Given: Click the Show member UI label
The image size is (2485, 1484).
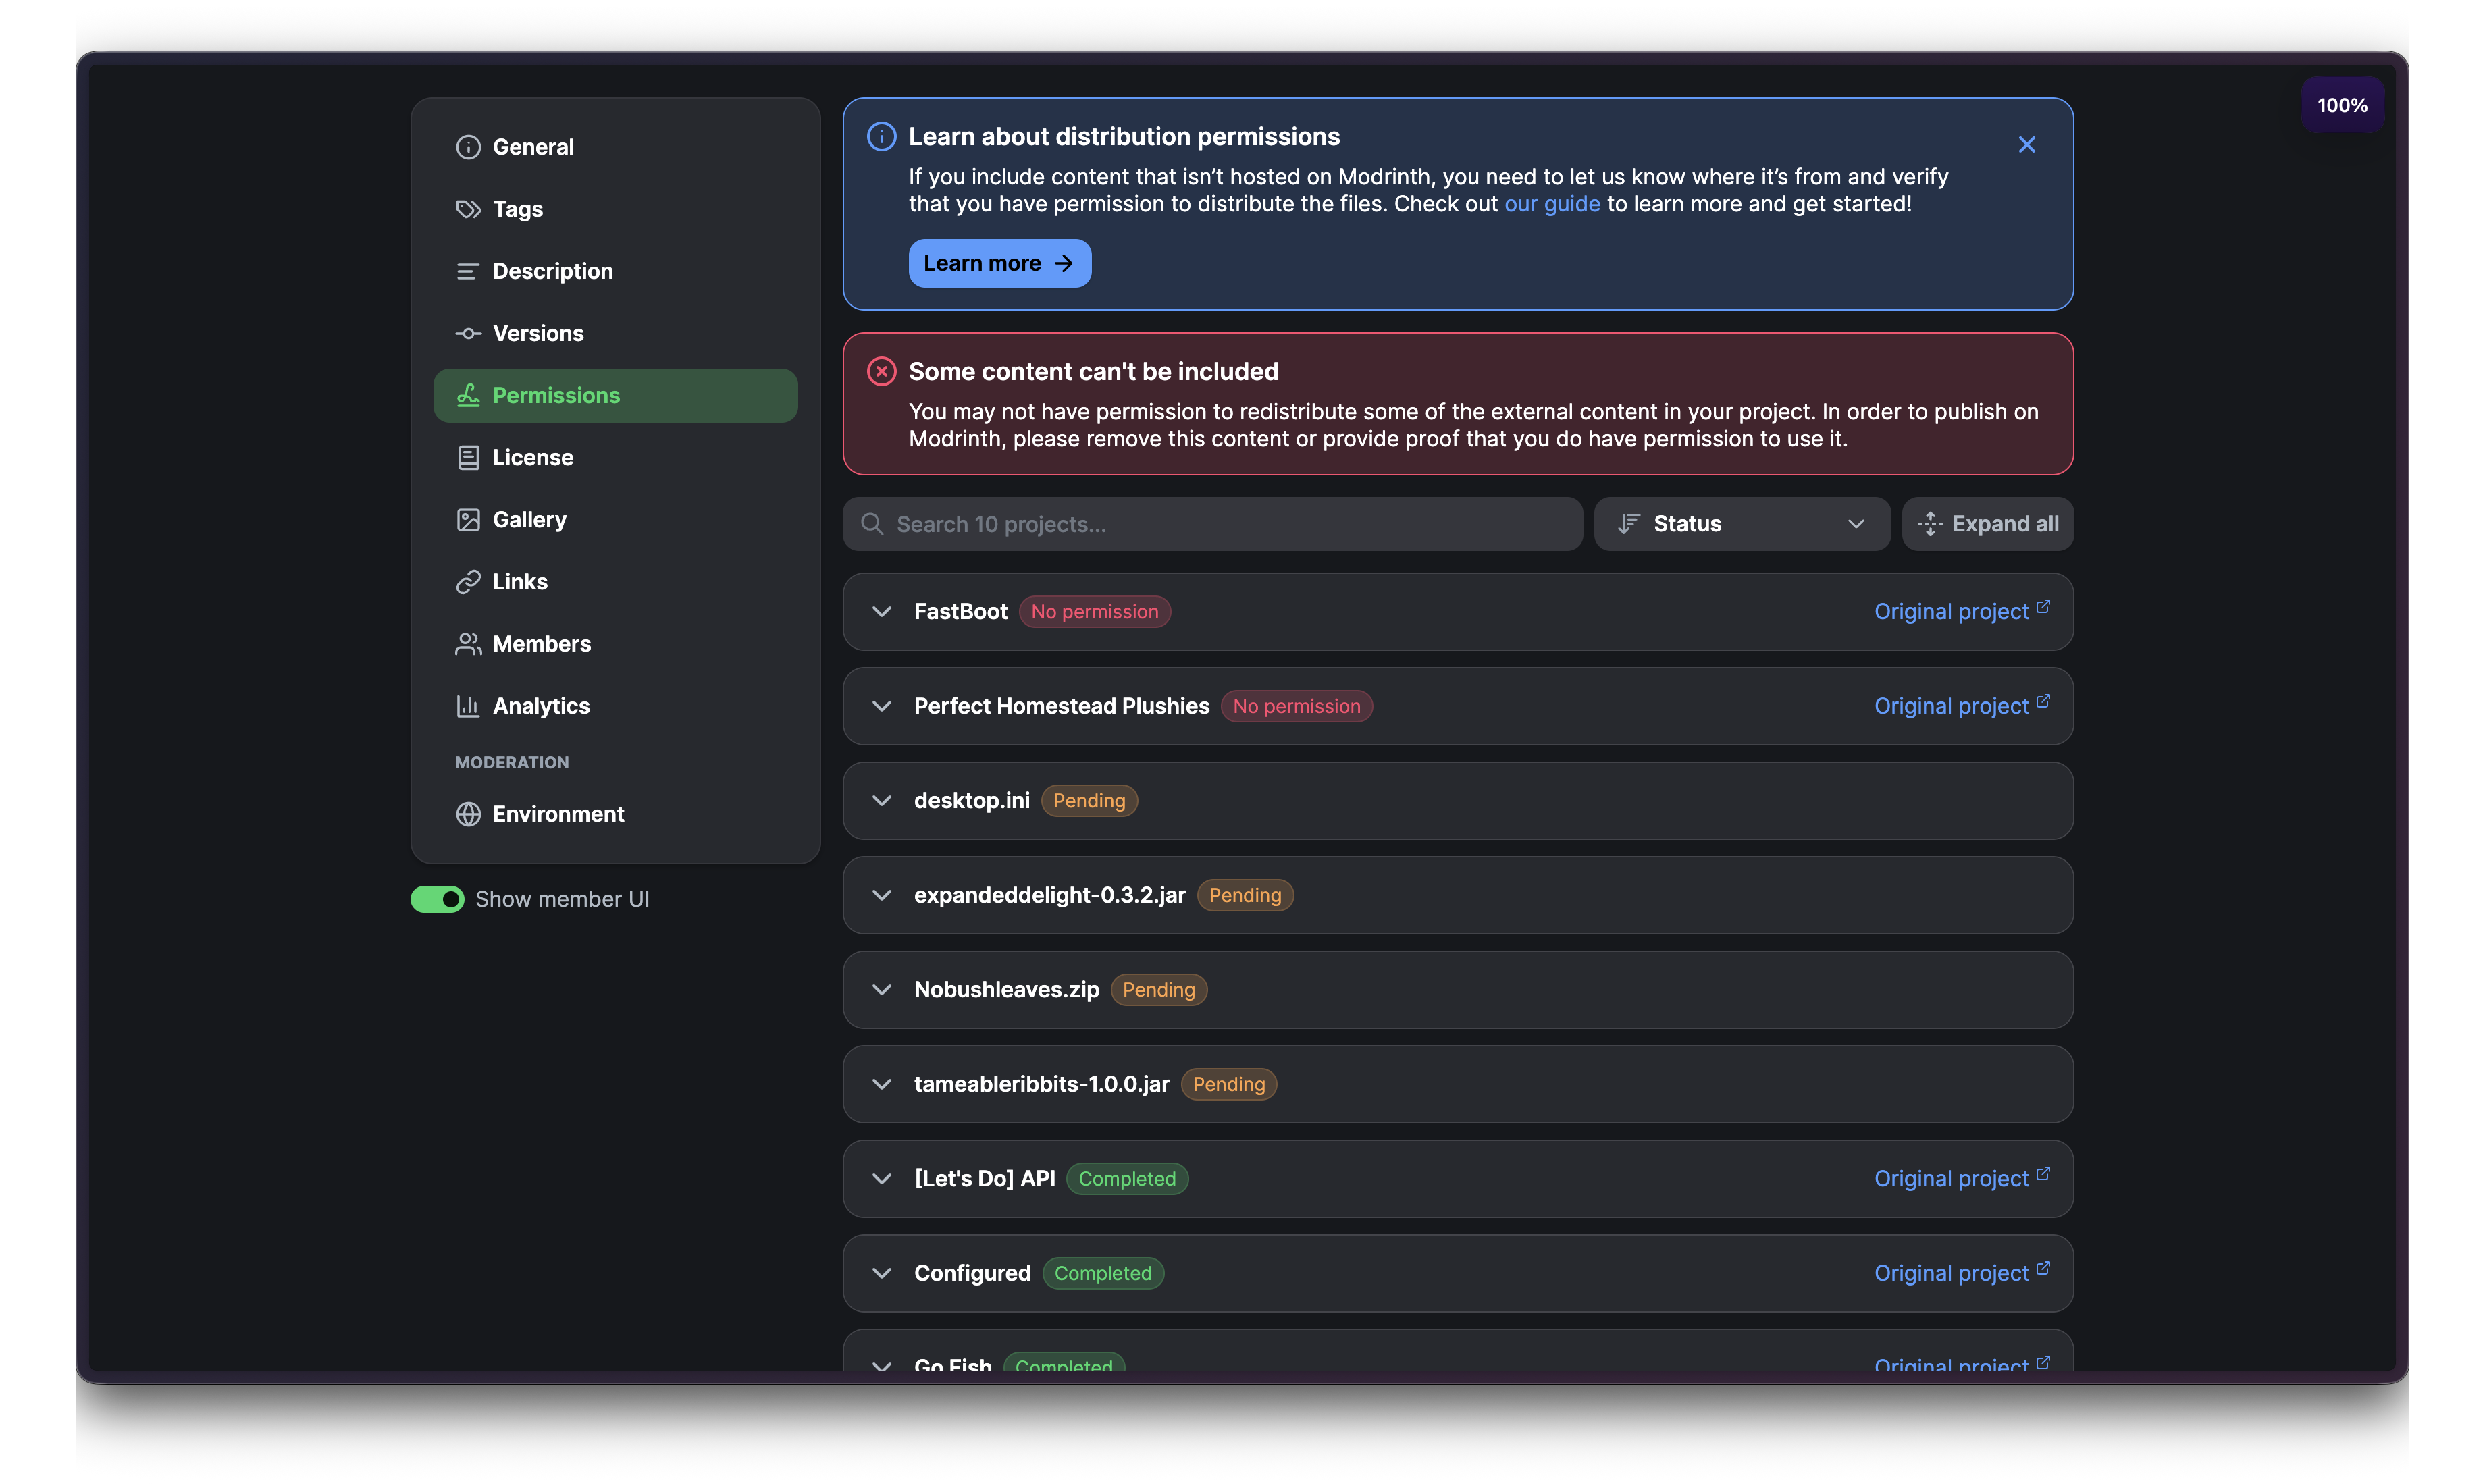Looking at the screenshot, I should point(562,899).
